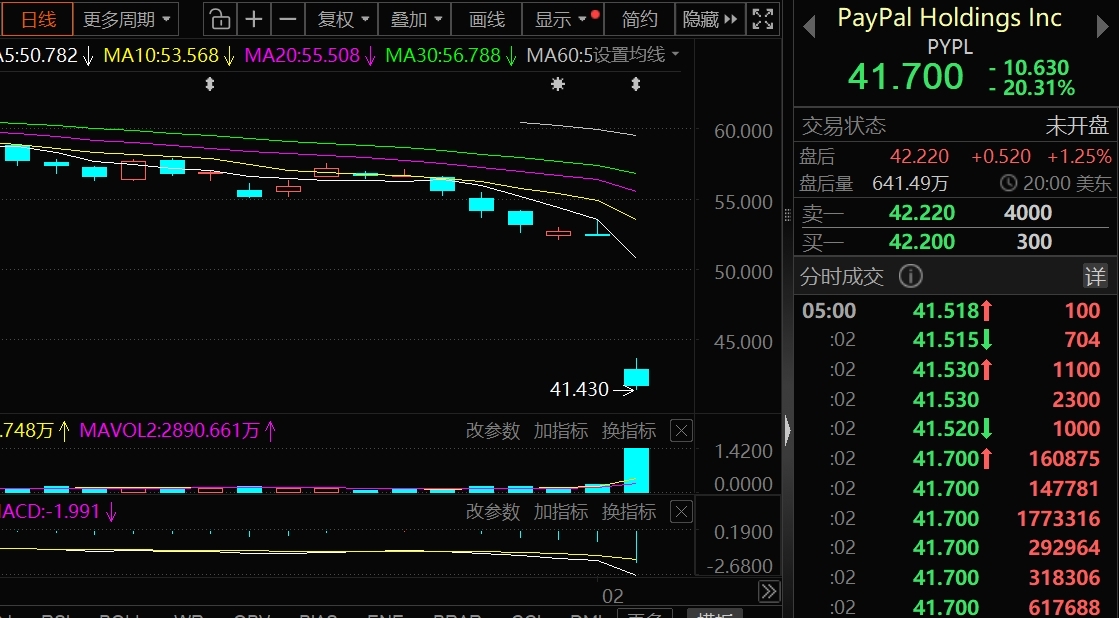Screen dimensions: 1119x618
Task: Click 换指标 in the volume panel
Action: (629, 431)
